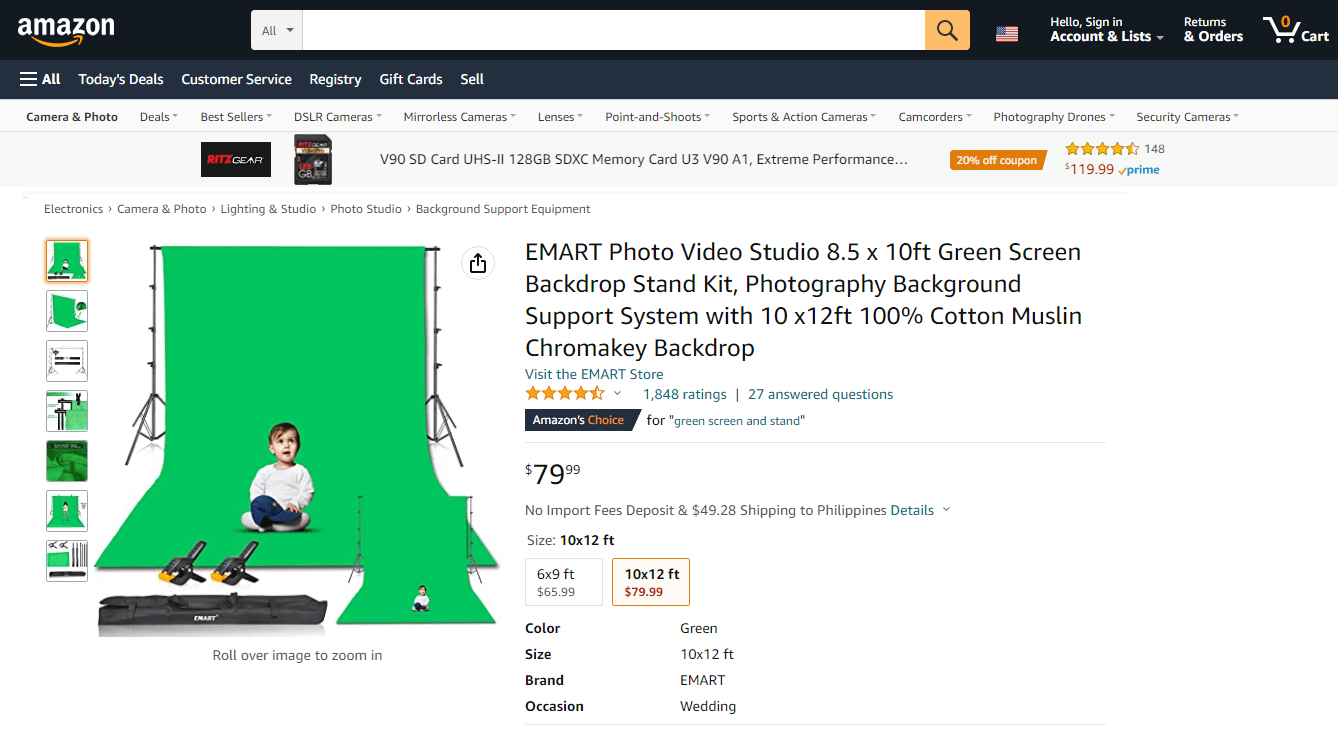Click inside the Amazon search field

click(x=613, y=31)
